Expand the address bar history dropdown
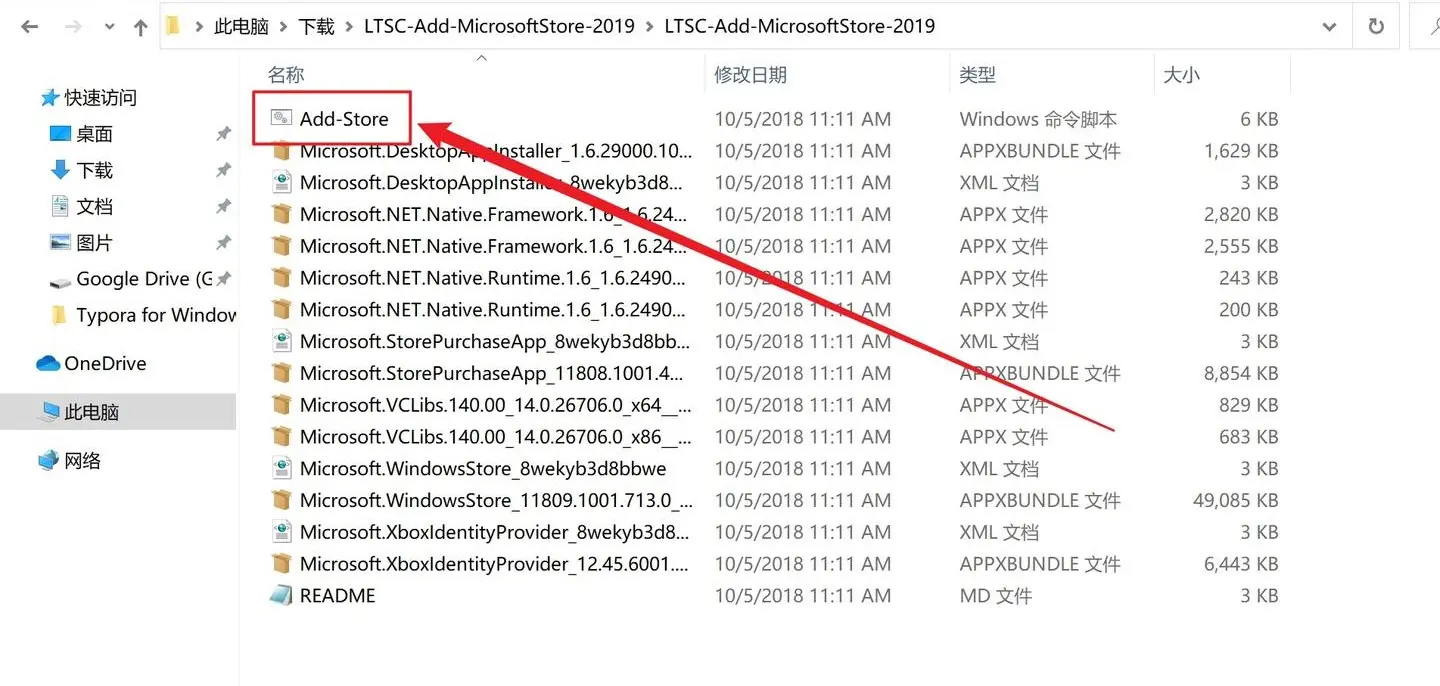Screen dimensions: 1440x686 (x=1329, y=27)
